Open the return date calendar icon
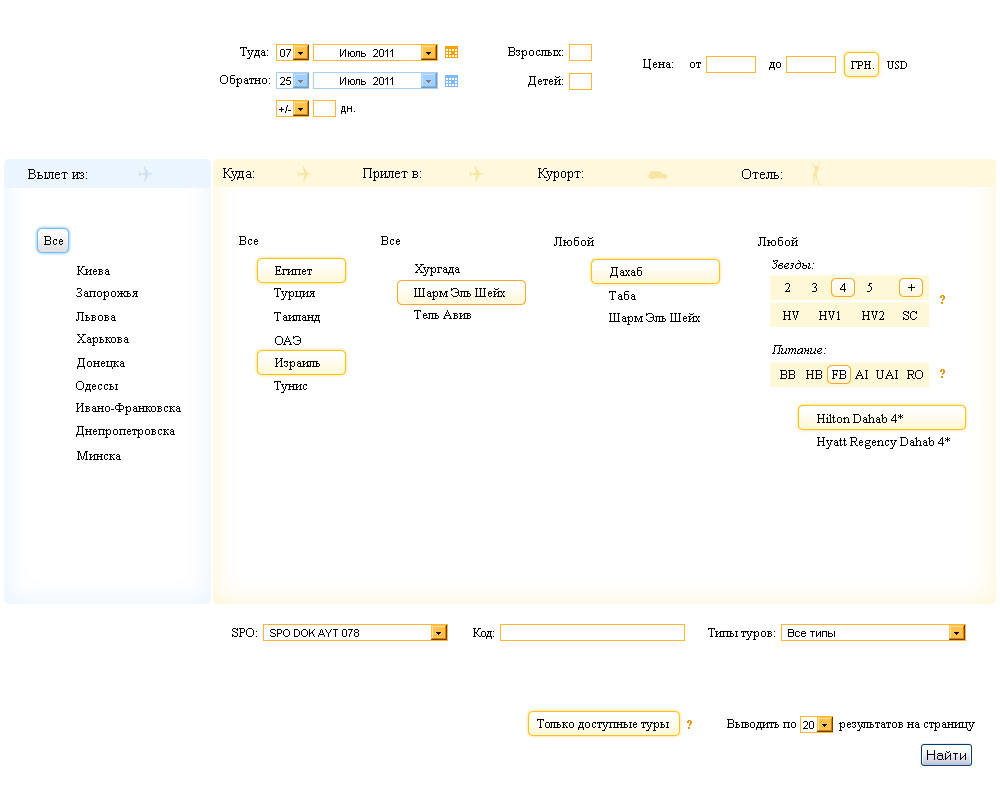Image resolution: width=1000 pixels, height=800 pixels. (451, 81)
